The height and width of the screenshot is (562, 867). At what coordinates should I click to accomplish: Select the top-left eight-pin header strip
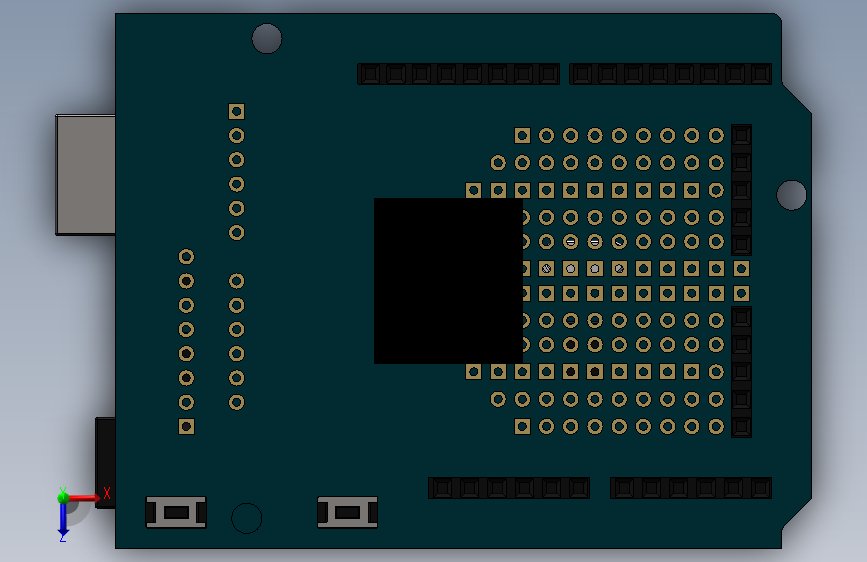pos(458,74)
